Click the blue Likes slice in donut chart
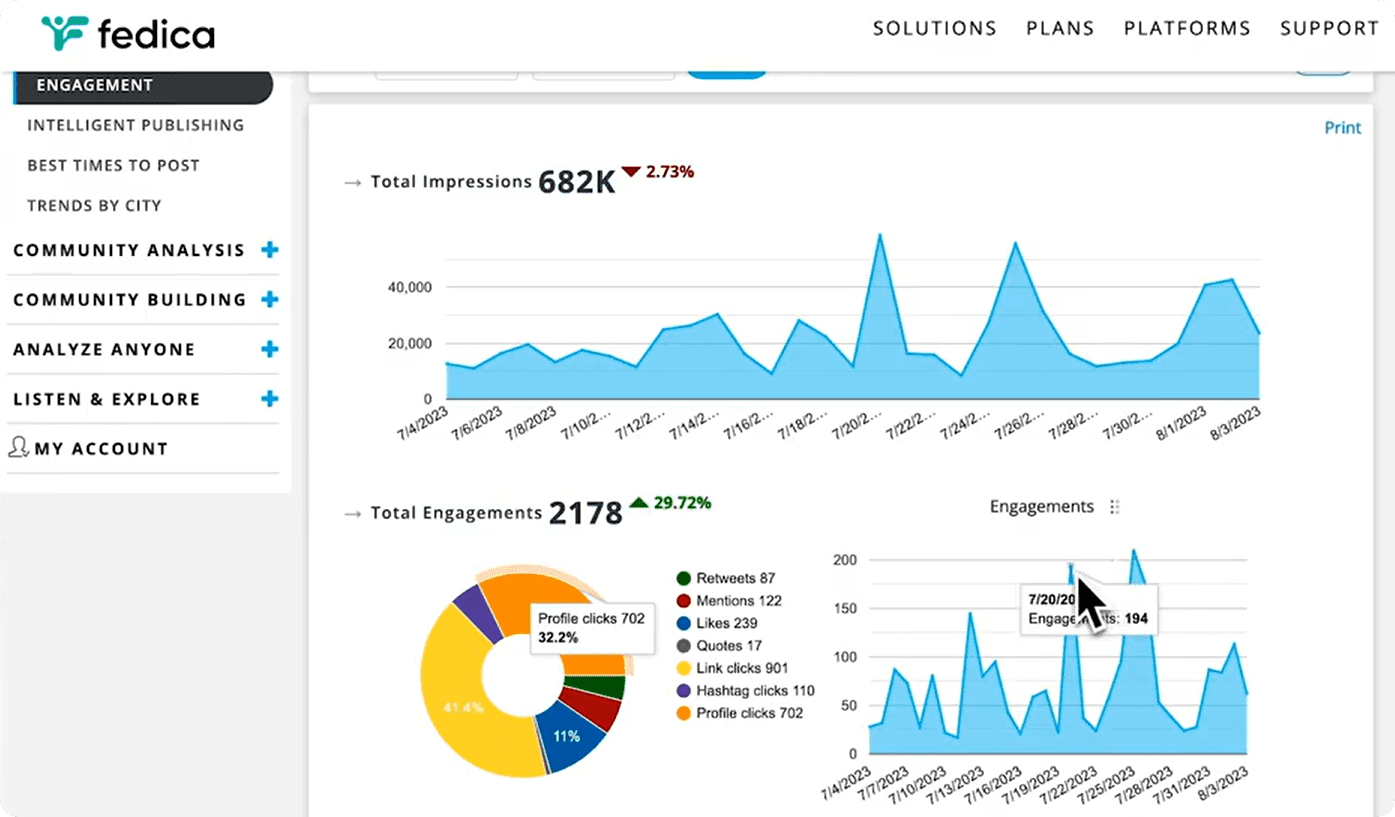The width and height of the screenshot is (1395, 817). coord(573,737)
